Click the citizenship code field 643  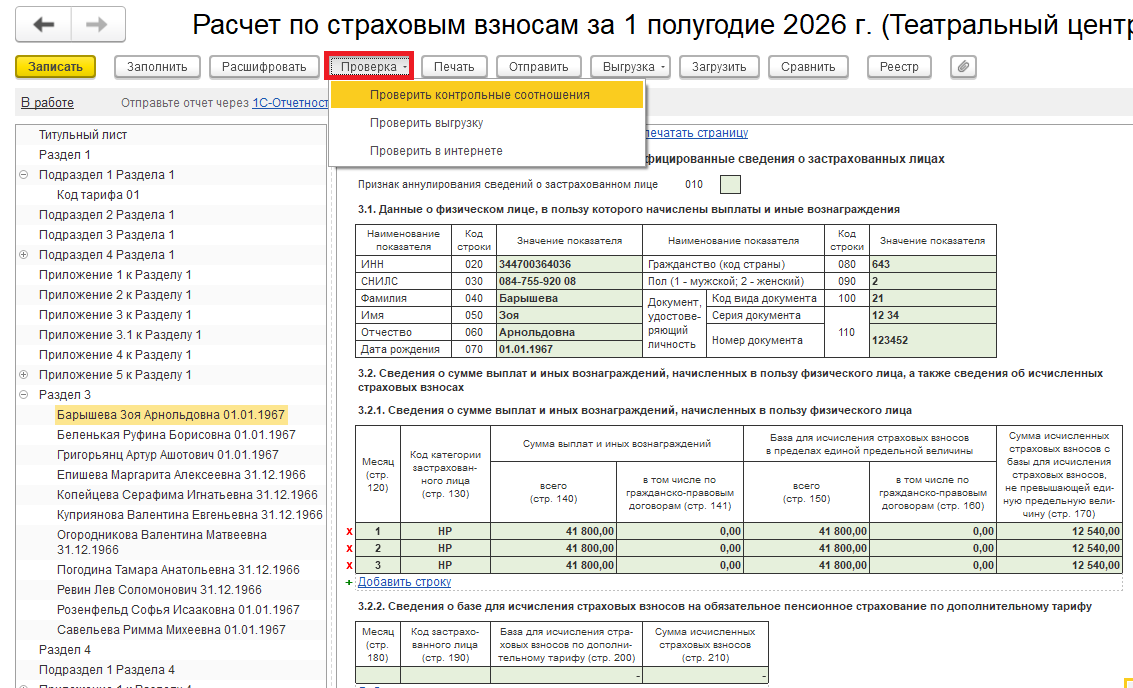[933, 265]
